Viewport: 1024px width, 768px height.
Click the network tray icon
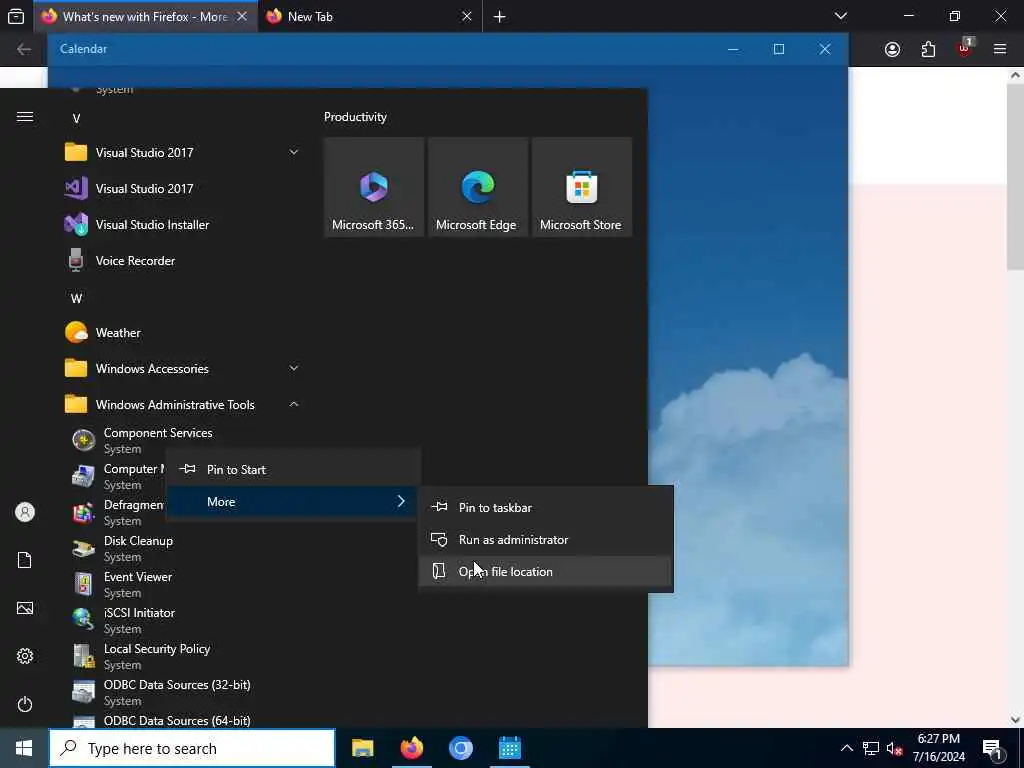871,748
